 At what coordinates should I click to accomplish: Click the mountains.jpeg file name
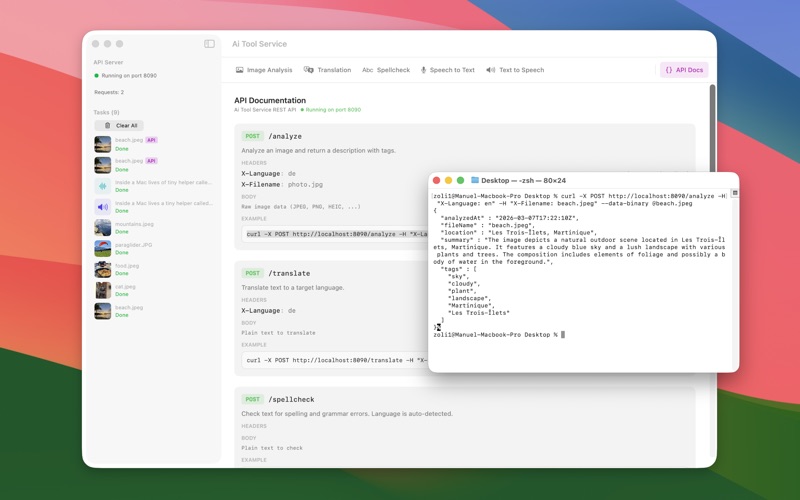point(134,224)
